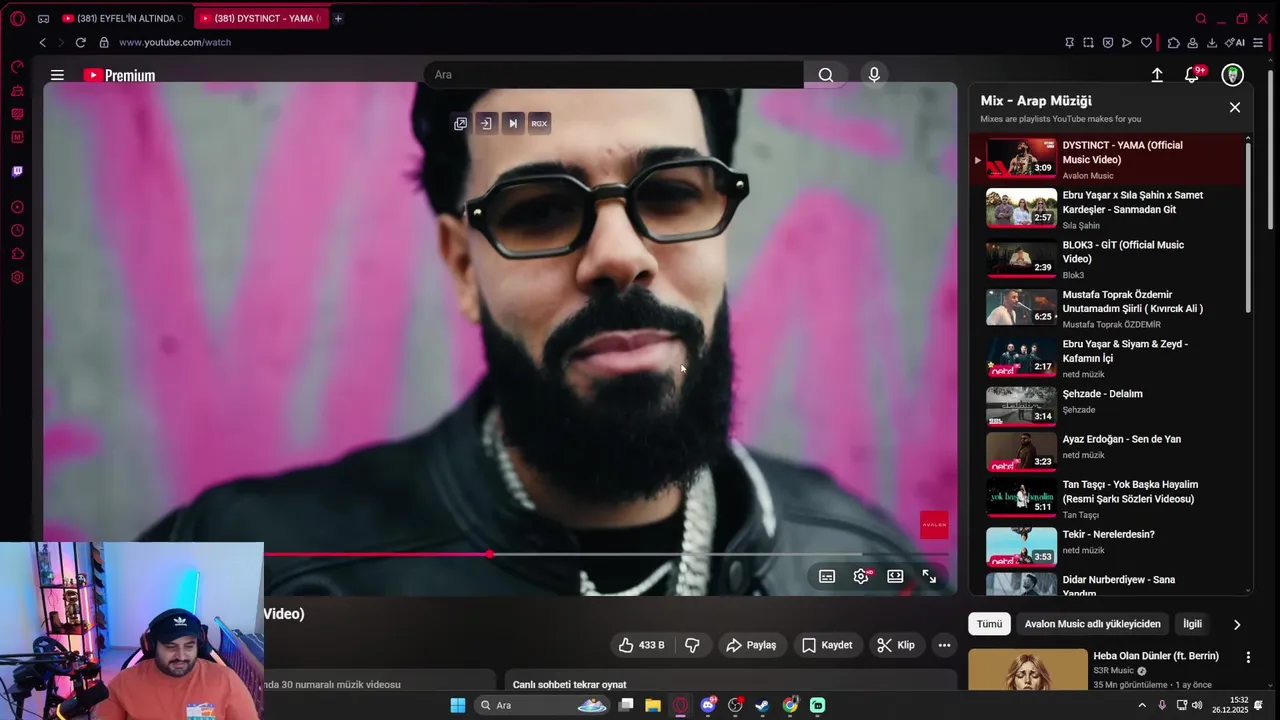Pop out the video player

pyautogui.click(x=460, y=124)
